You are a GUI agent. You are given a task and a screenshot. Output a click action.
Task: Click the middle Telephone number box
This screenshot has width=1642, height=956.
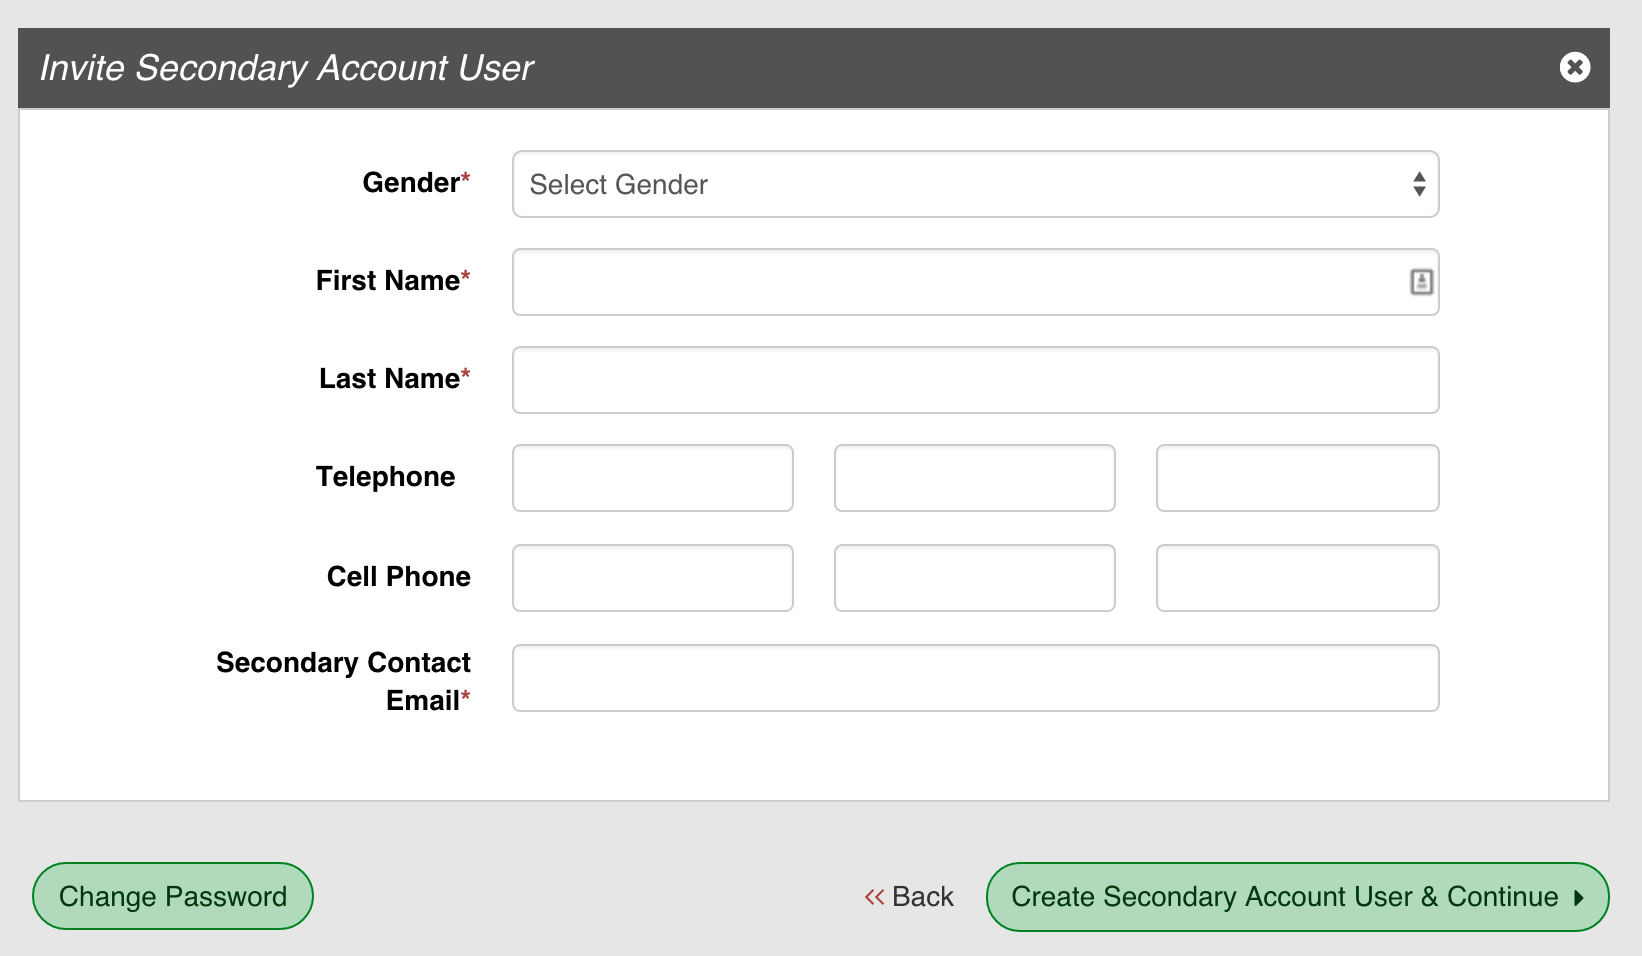pyautogui.click(x=974, y=478)
